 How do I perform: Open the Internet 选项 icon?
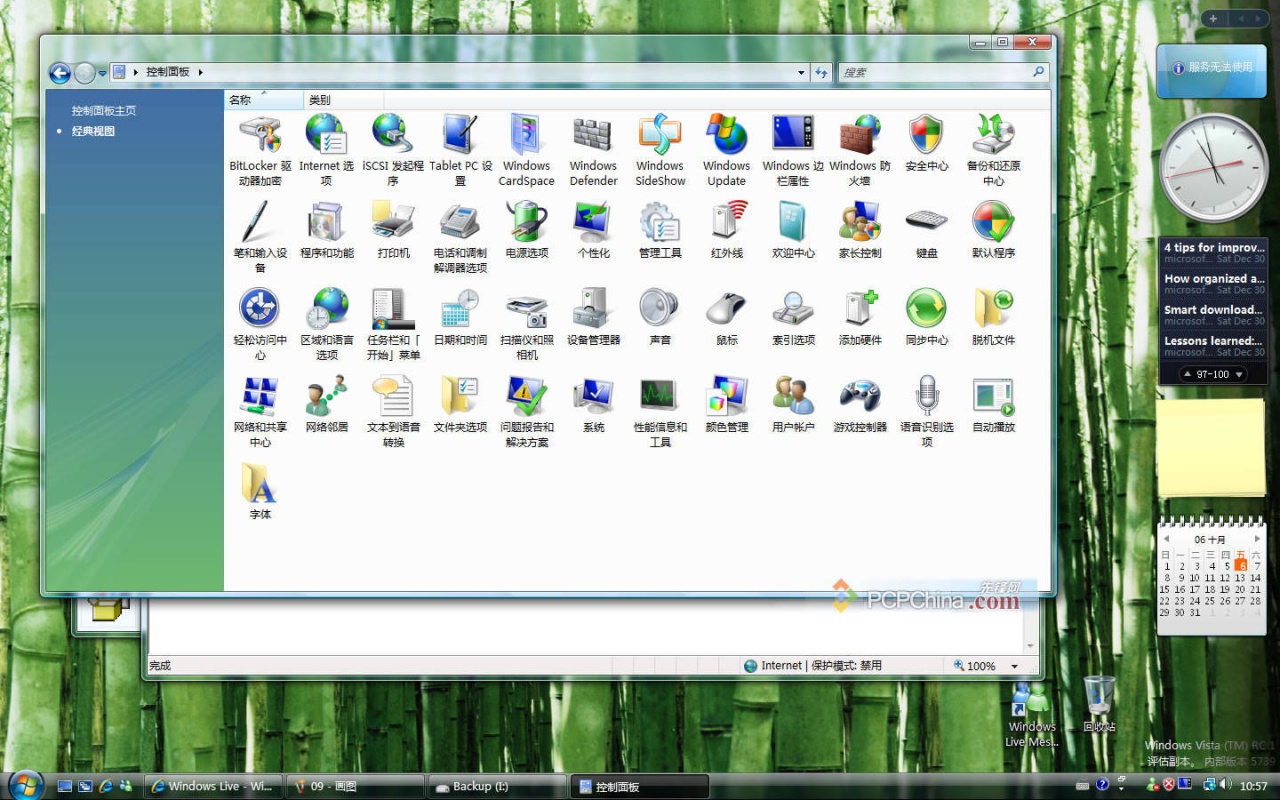[326, 134]
